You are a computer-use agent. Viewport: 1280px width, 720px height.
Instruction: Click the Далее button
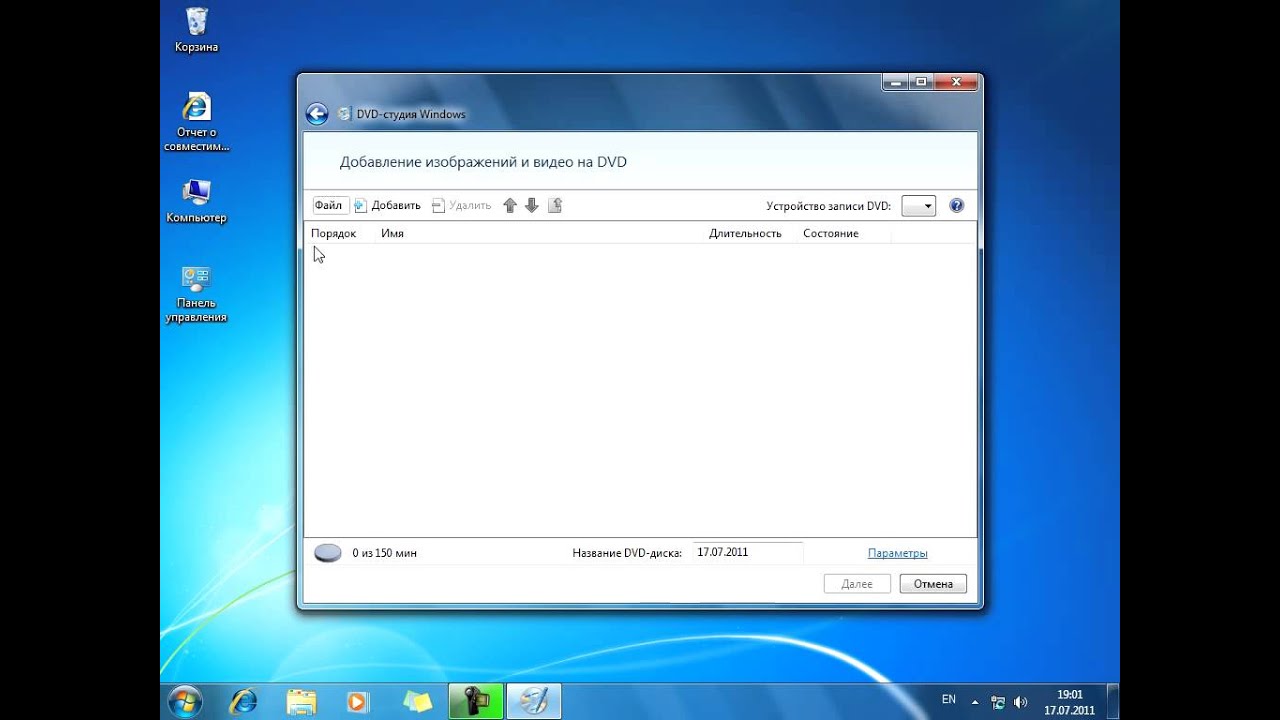[857, 584]
